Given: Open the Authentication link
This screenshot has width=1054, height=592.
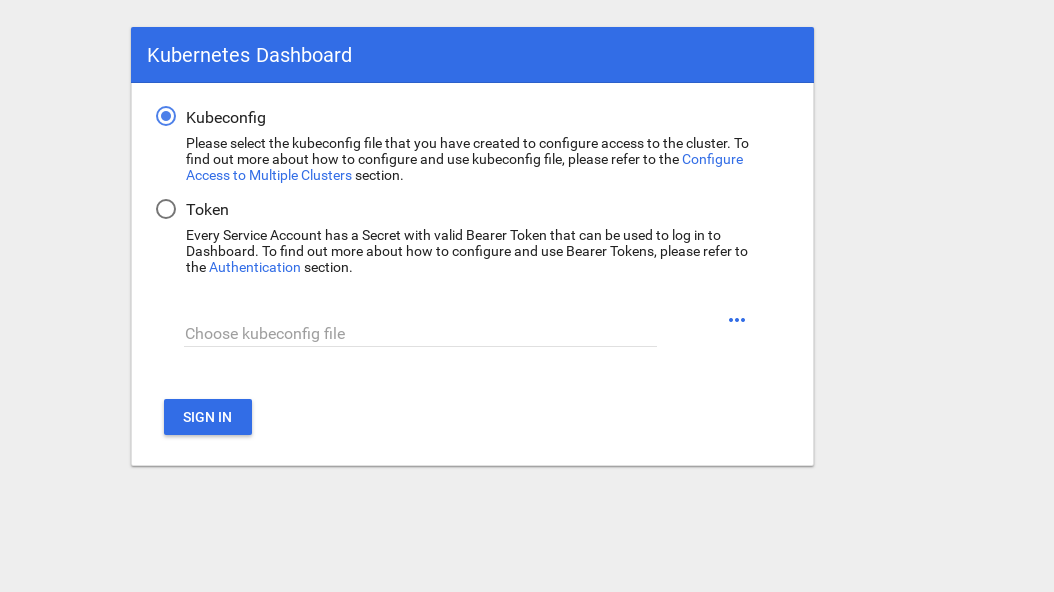Looking at the screenshot, I should tap(255, 267).
